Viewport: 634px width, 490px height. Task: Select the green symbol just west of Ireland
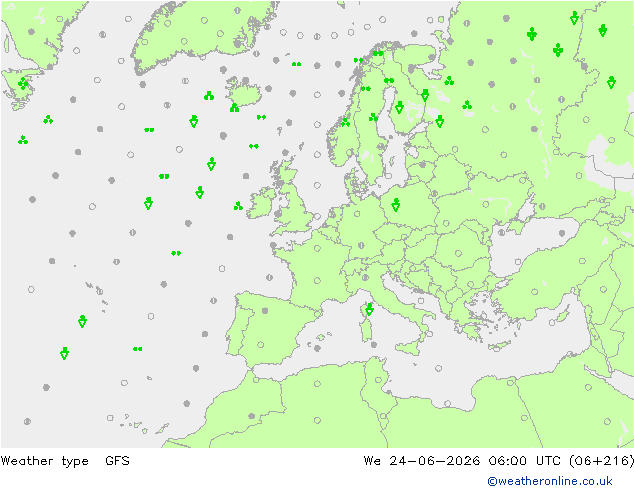pos(238,206)
